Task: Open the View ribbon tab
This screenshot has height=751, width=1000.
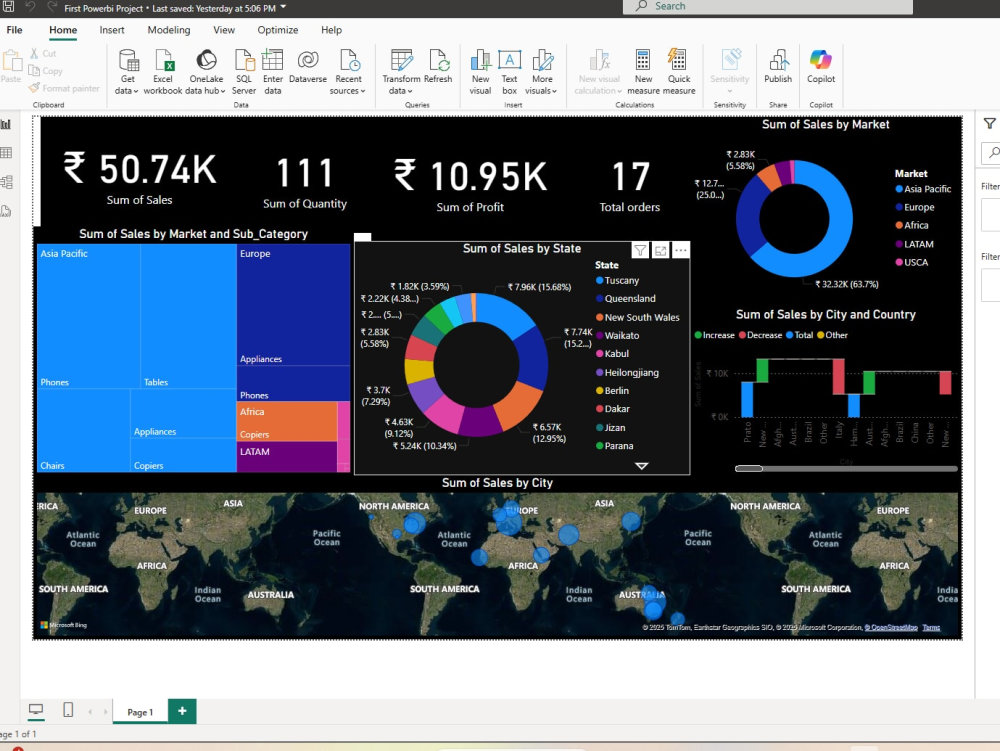Action: pos(224,30)
